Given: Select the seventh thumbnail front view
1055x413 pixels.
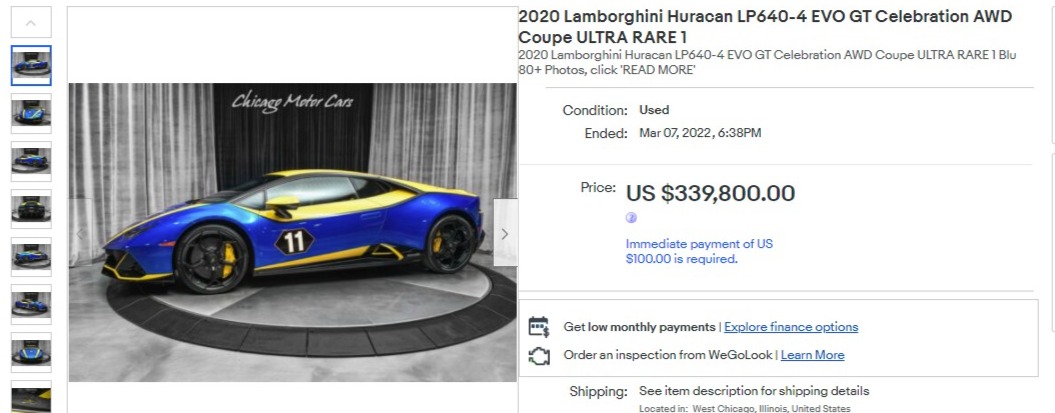Looking at the screenshot, I should (31, 352).
